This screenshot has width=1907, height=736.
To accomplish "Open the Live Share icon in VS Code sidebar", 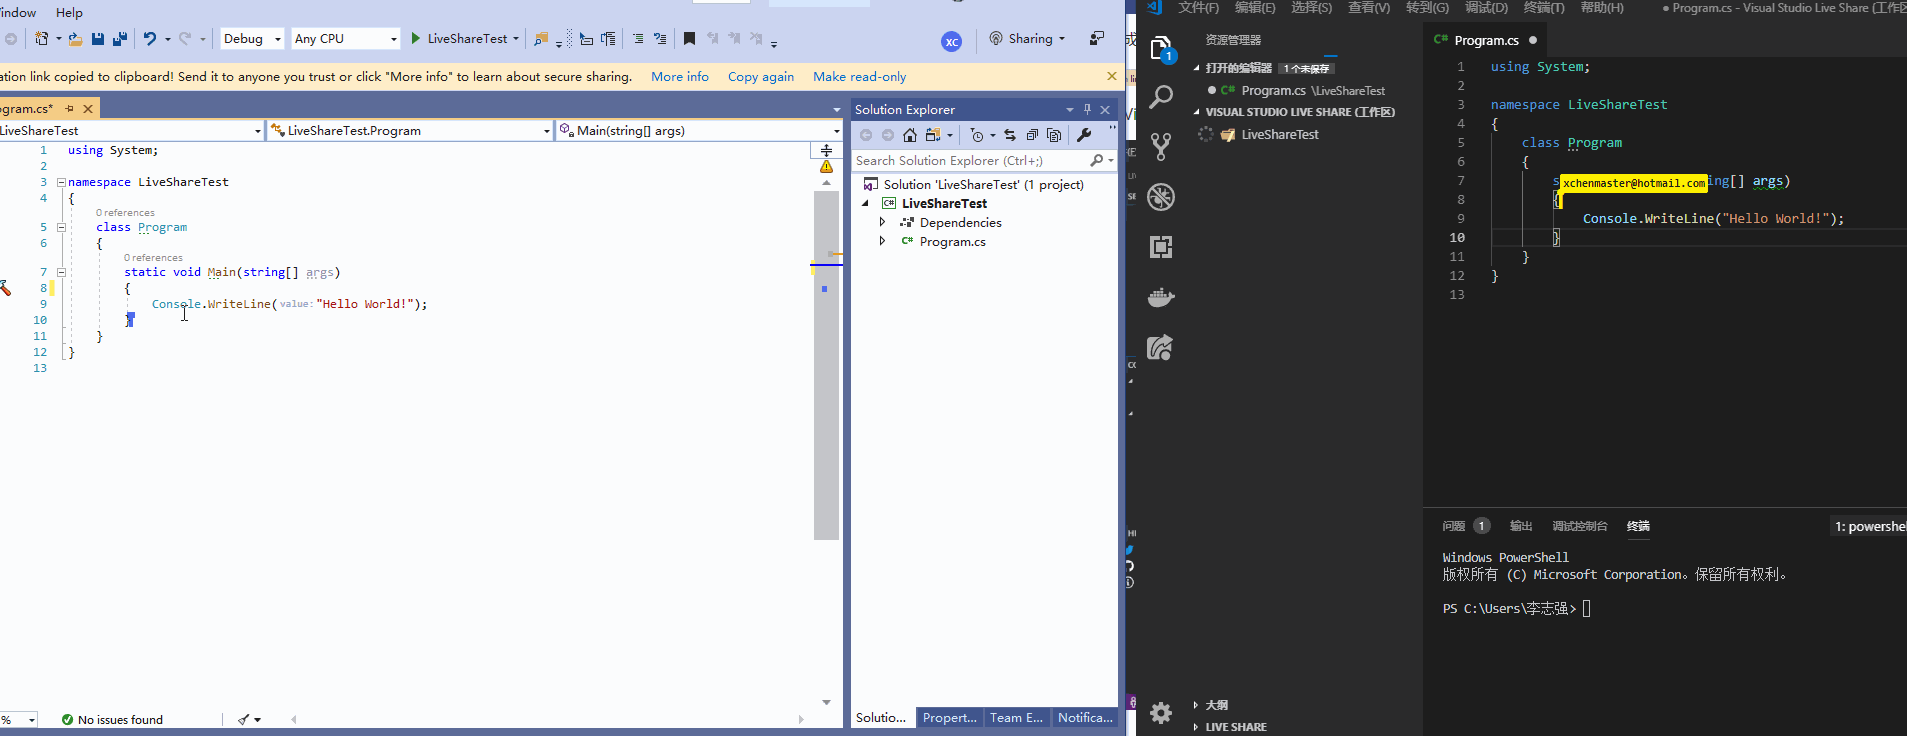I will [x=1161, y=347].
